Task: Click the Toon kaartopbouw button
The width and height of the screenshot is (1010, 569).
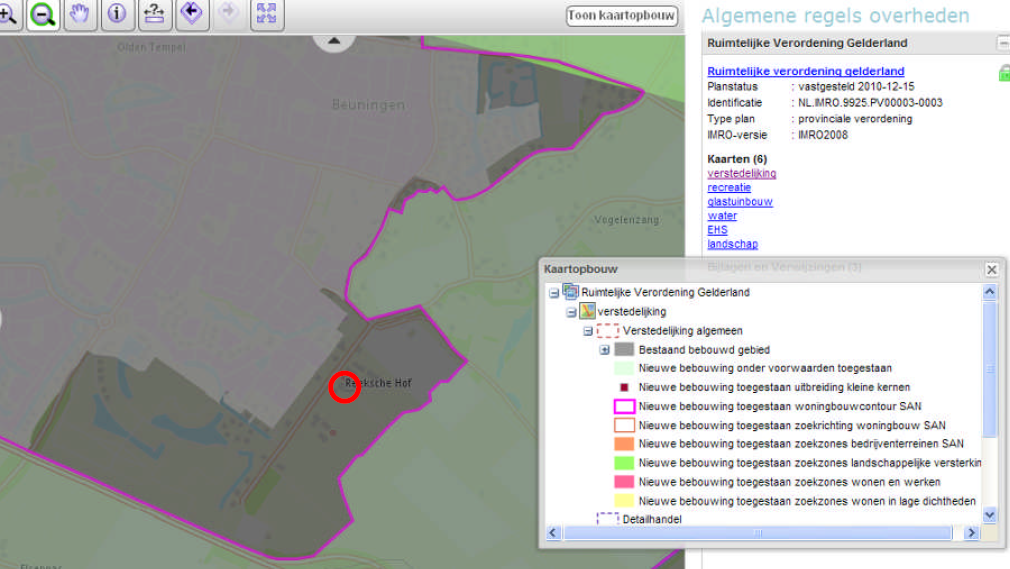Action: [622, 15]
